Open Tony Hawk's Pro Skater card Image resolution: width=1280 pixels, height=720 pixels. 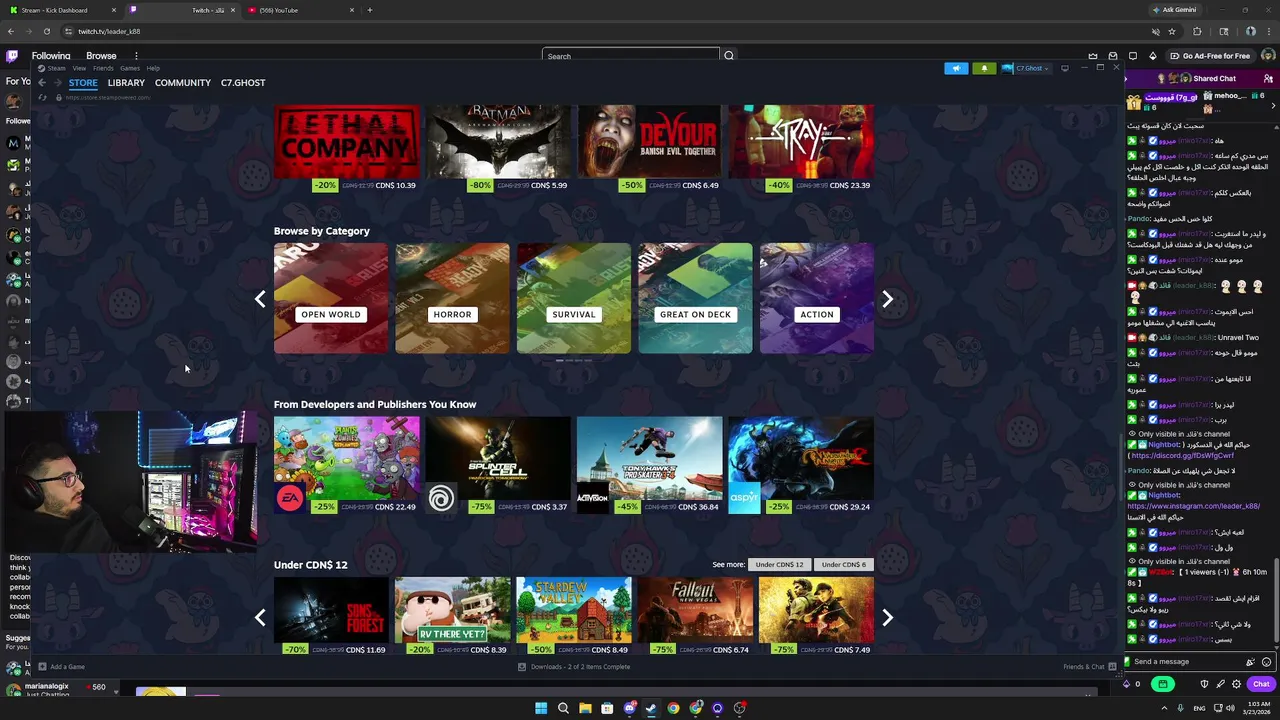click(649, 465)
